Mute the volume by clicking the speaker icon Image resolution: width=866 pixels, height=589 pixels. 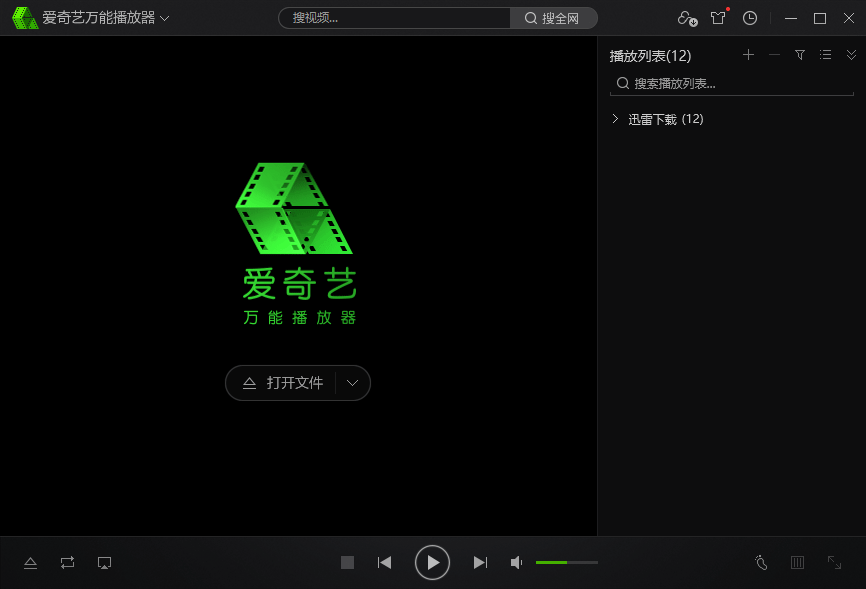point(515,562)
